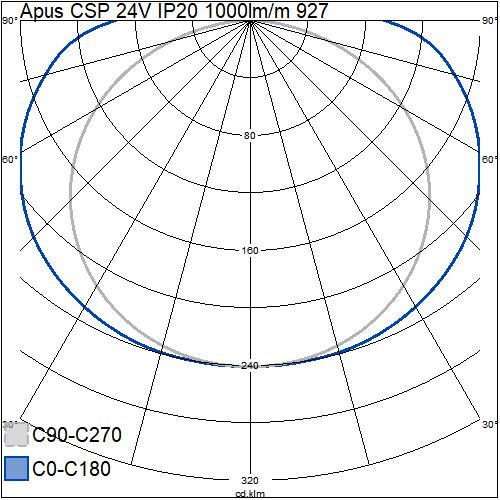The width and height of the screenshot is (500, 500).
Task: Select the C0-C180 legend label
Action: coord(72,469)
